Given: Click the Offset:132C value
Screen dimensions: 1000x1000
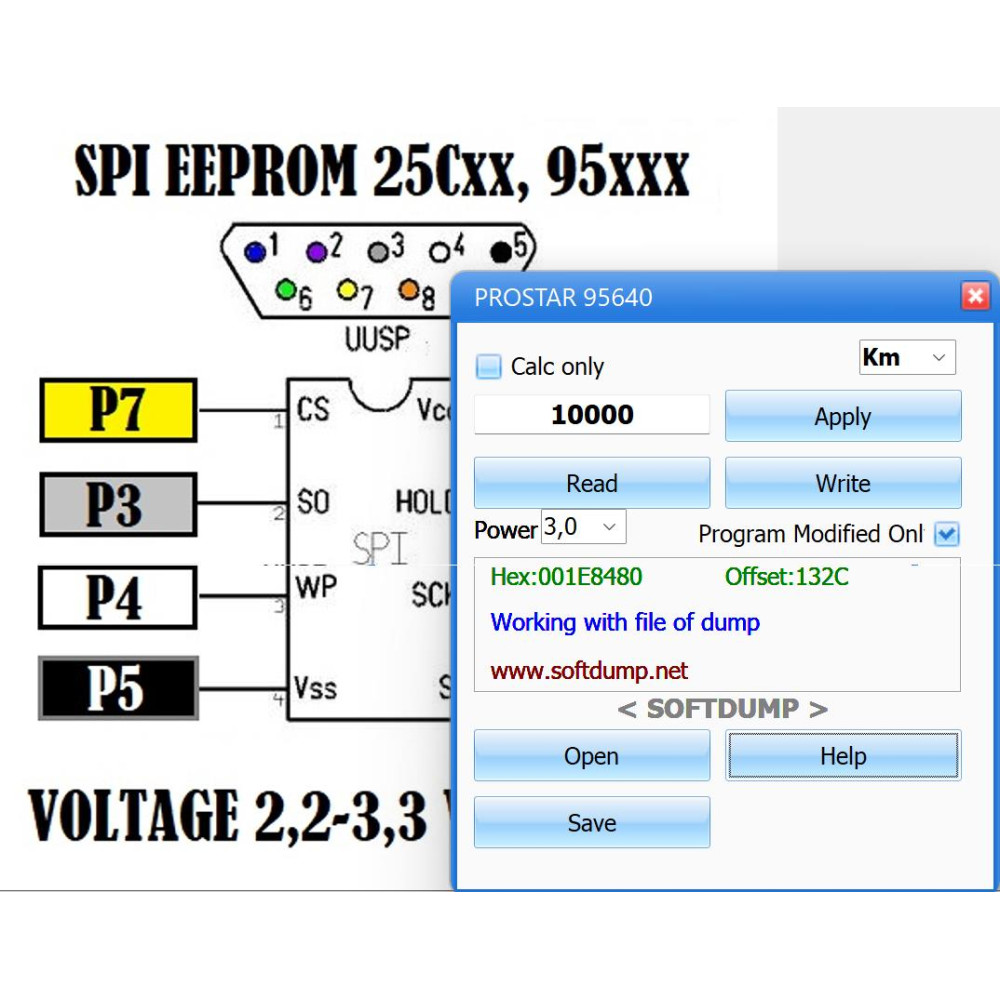Looking at the screenshot, I should tap(786, 577).
